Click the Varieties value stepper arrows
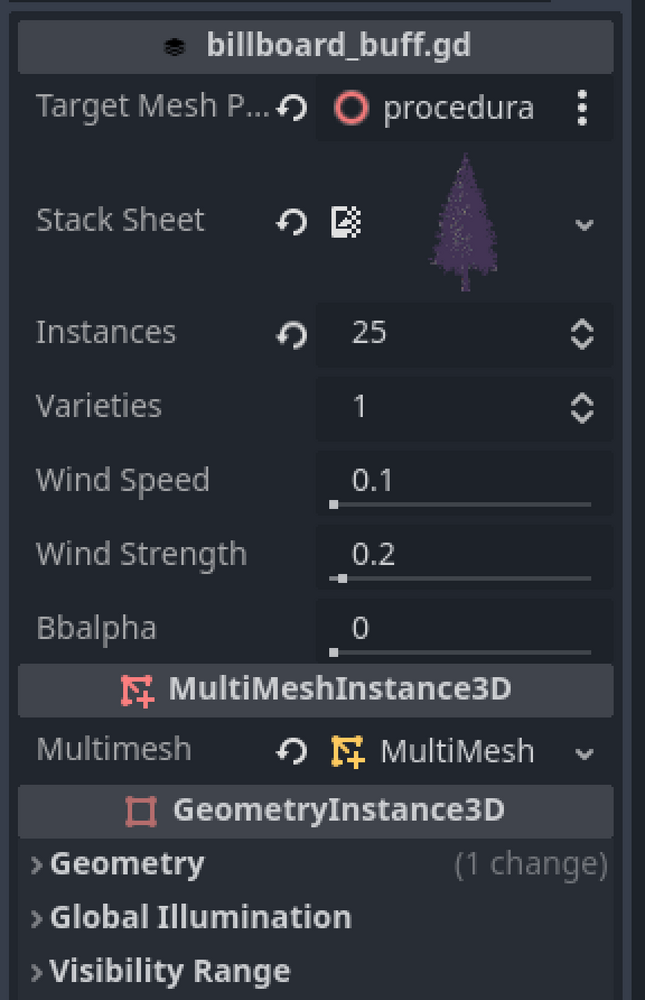 tap(582, 407)
